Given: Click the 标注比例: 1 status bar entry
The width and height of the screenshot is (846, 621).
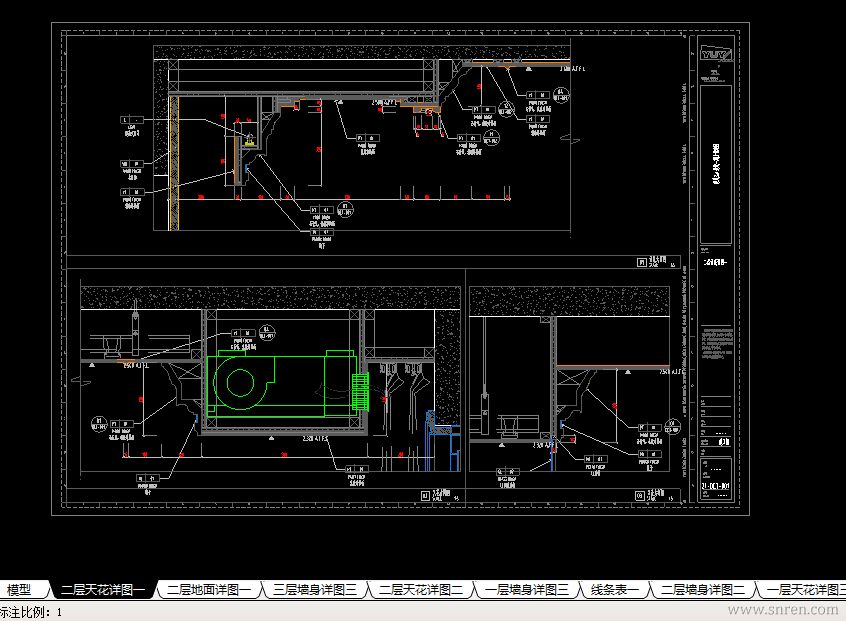Looking at the screenshot, I should tap(31, 612).
